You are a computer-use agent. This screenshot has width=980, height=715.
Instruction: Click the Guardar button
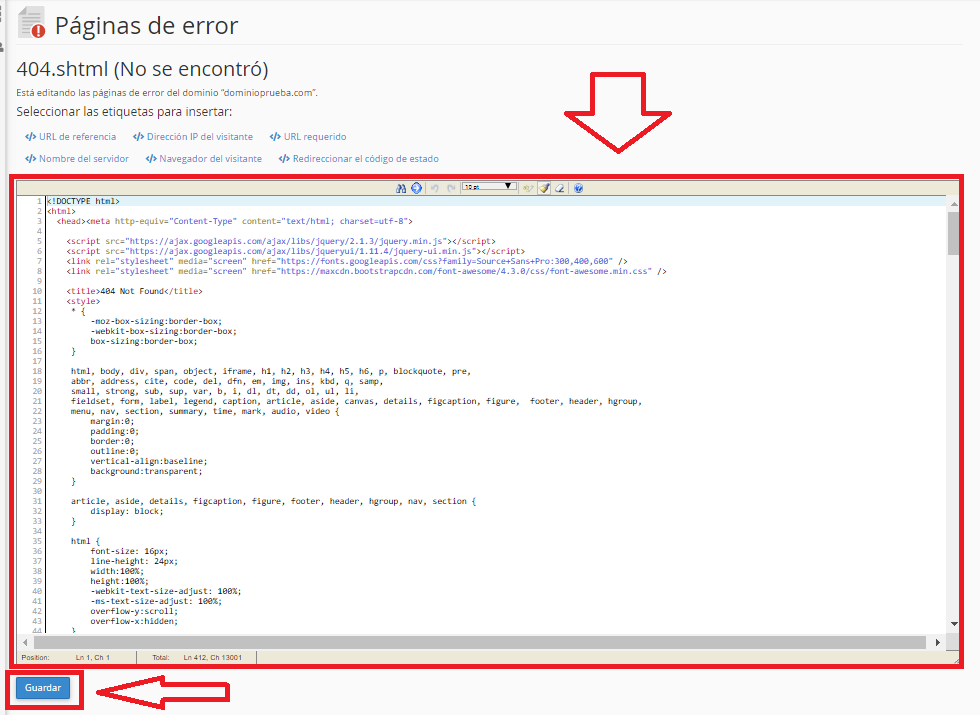pyautogui.click(x=42, y=688)
